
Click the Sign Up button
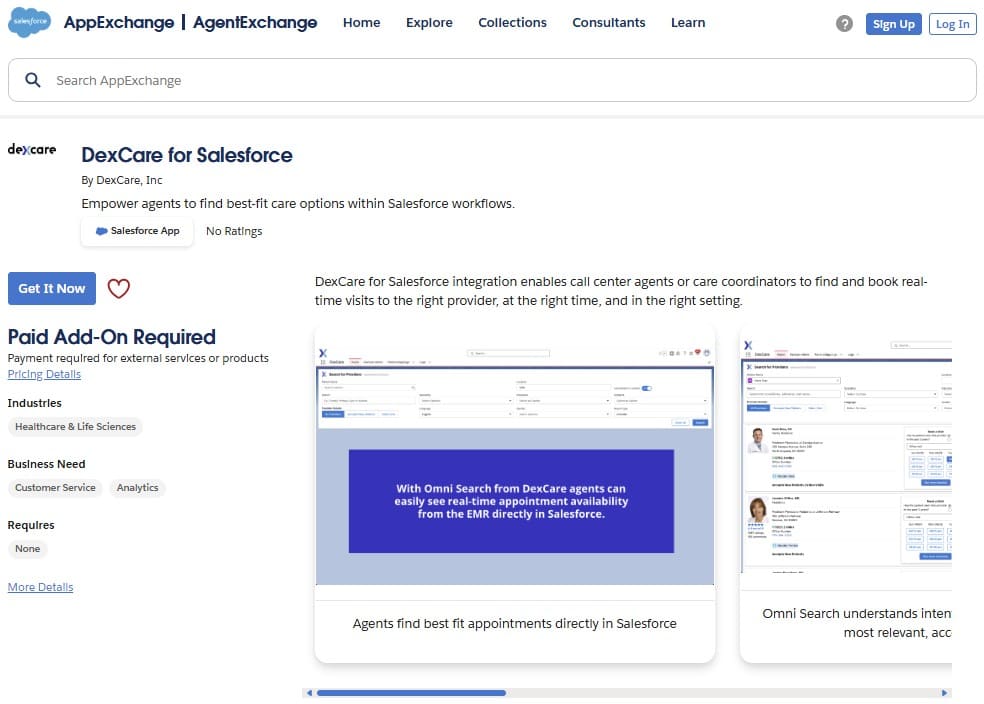(x=894, y=24)
